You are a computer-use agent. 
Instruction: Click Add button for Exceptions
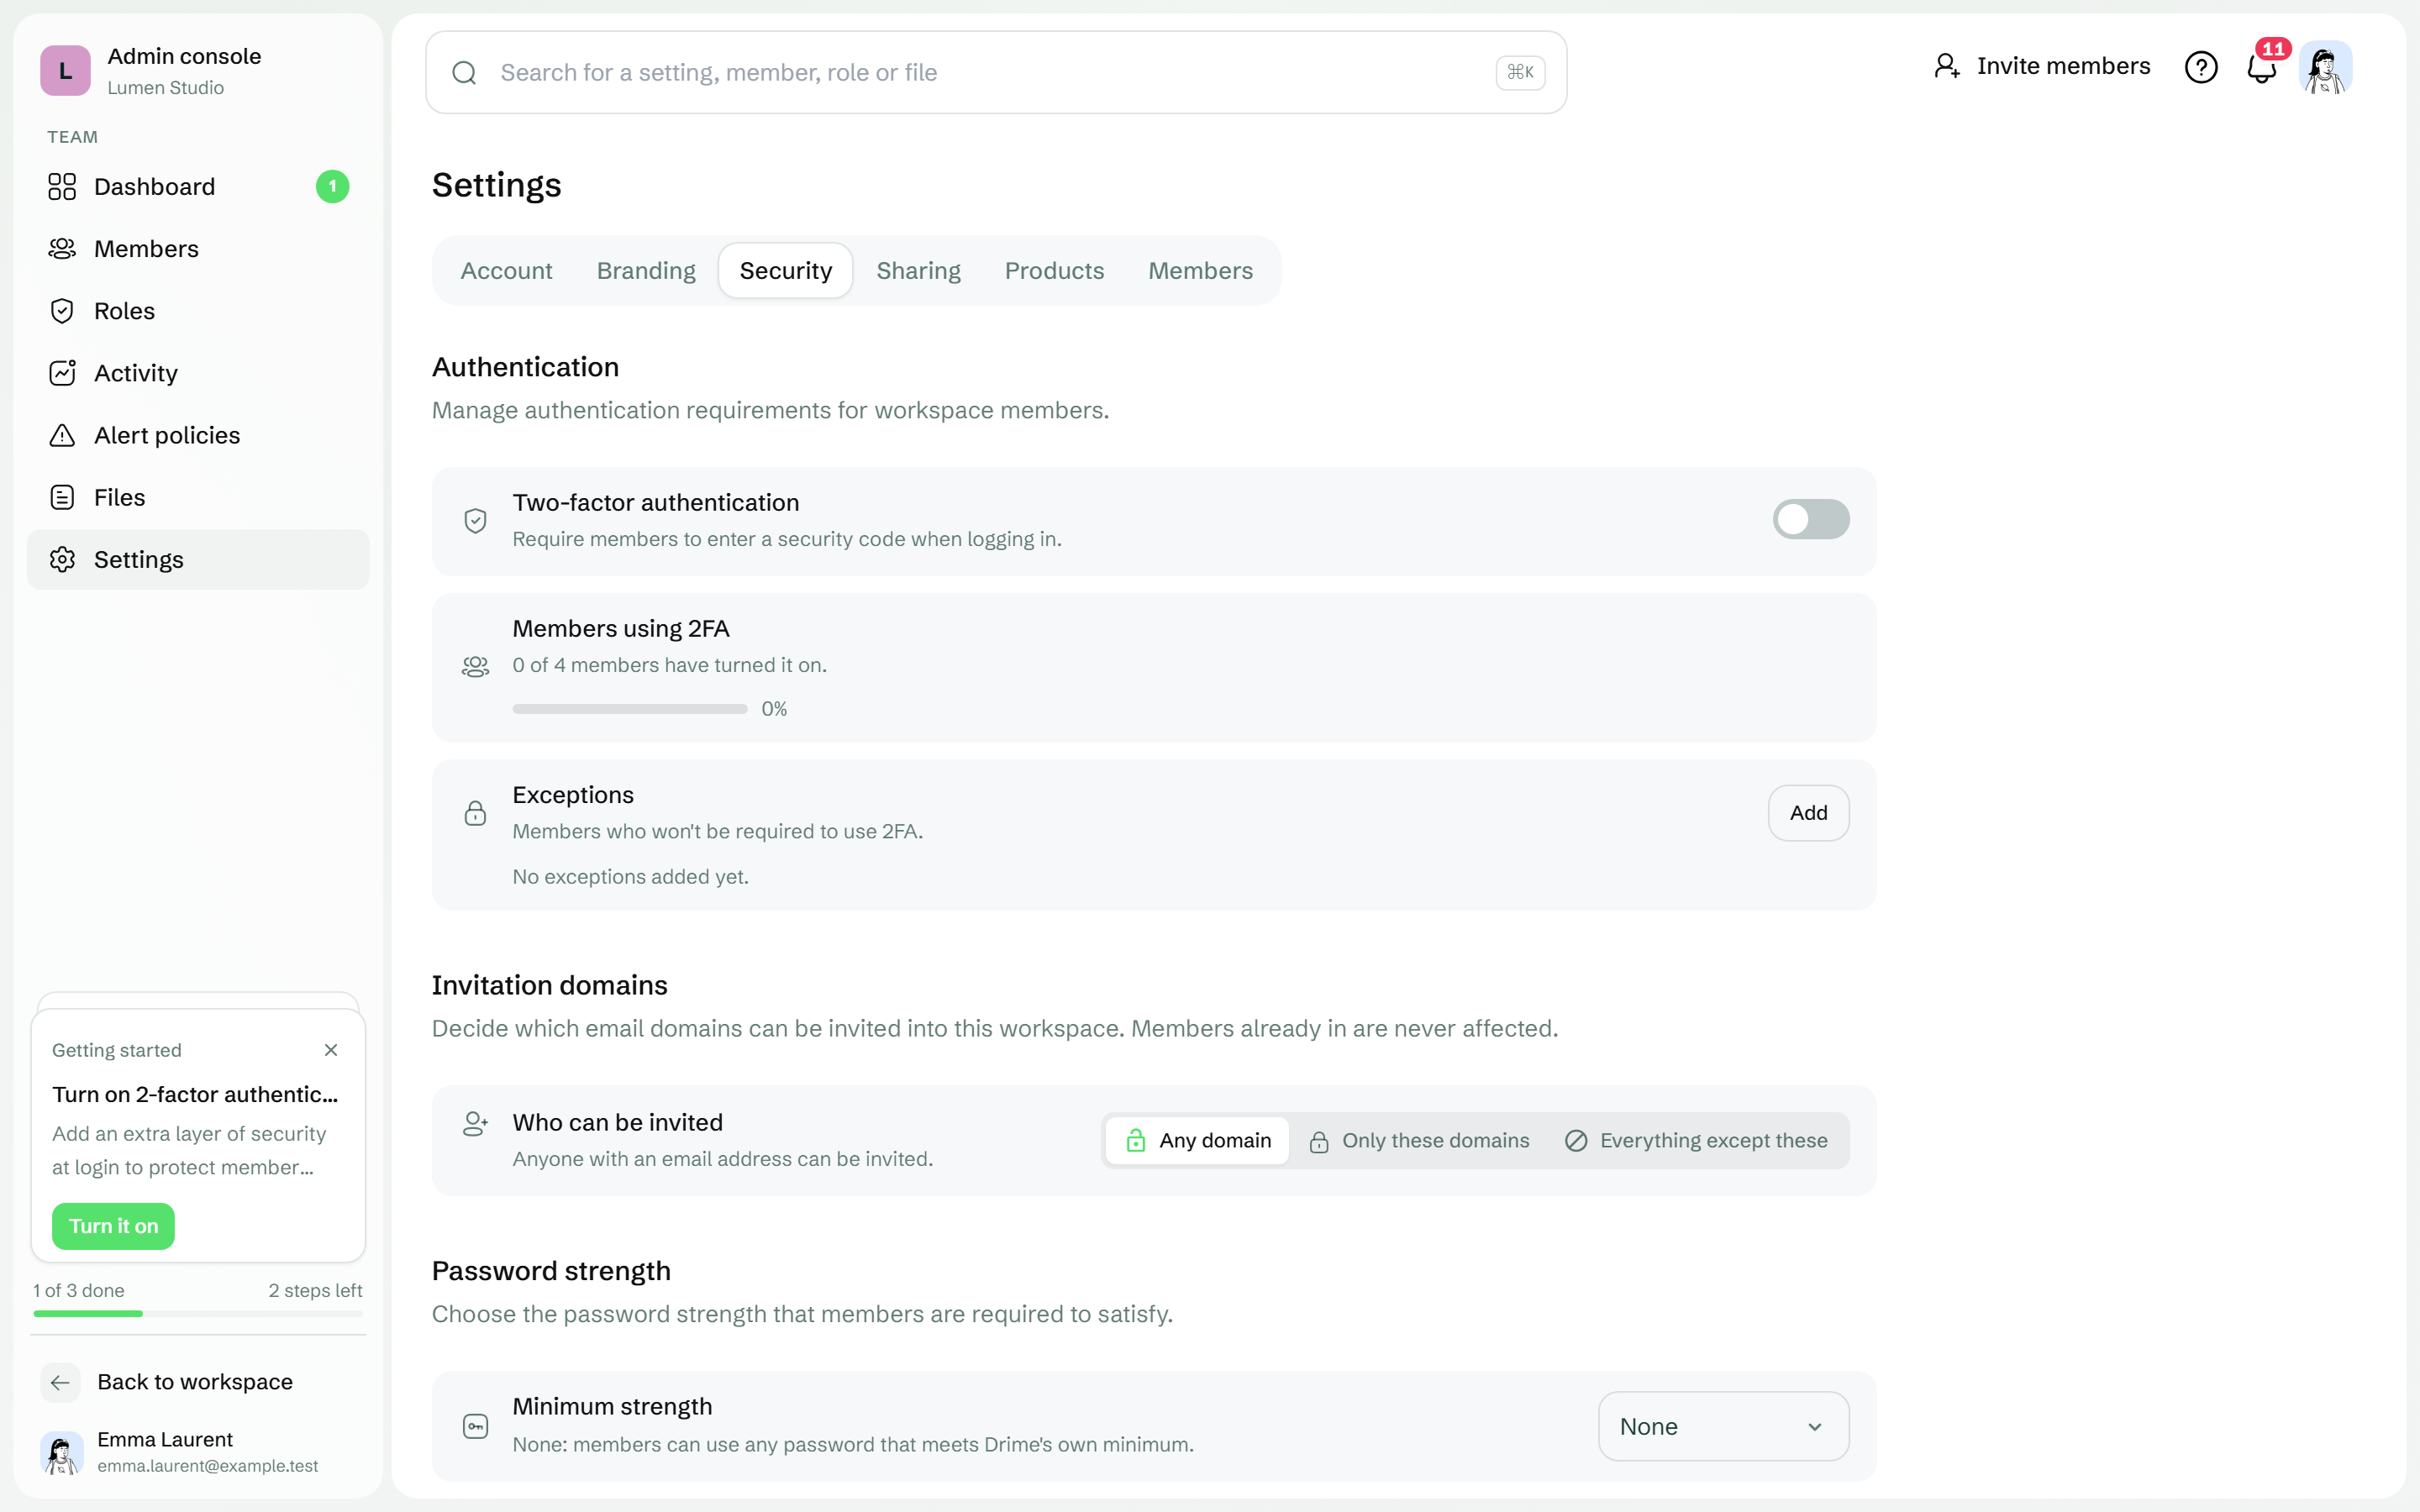(1808, 813)
